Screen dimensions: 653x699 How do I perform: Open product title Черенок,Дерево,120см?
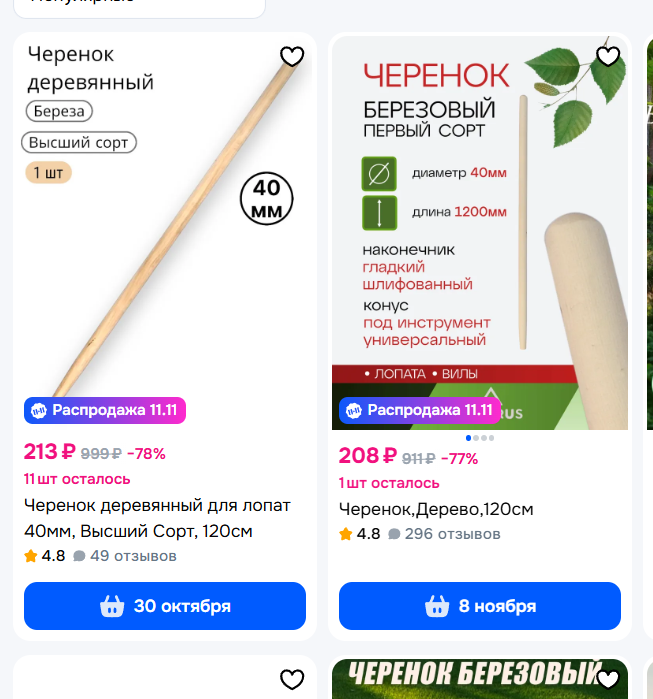436,509
